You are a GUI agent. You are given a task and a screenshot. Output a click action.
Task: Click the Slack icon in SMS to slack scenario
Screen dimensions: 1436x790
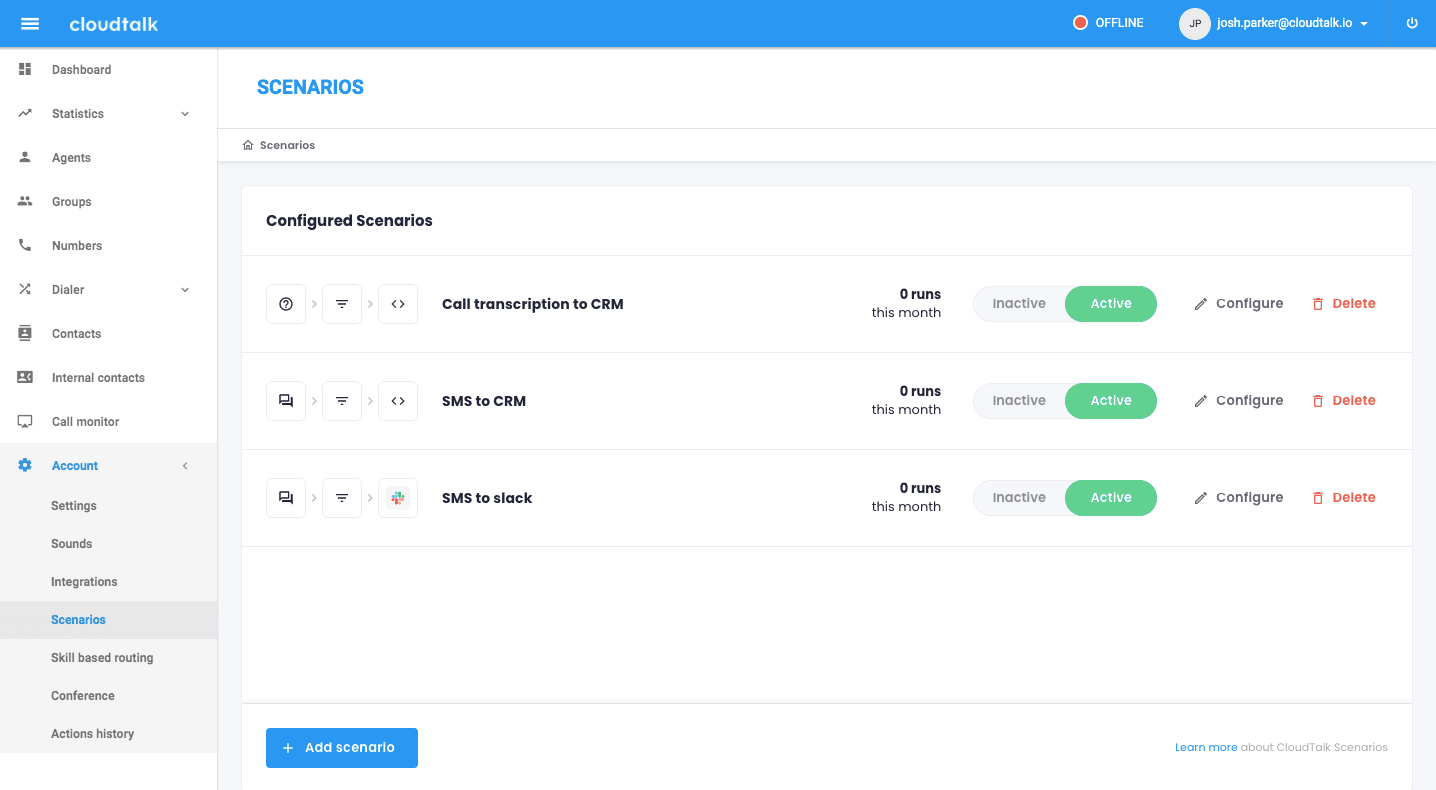[398, 497]
